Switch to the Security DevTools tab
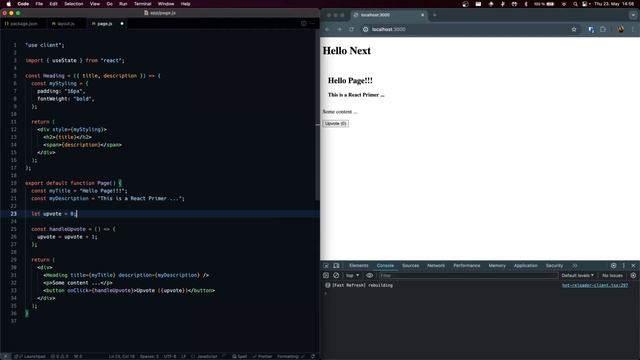The width and height of the screenshot is (640, 360). [554, 266]
